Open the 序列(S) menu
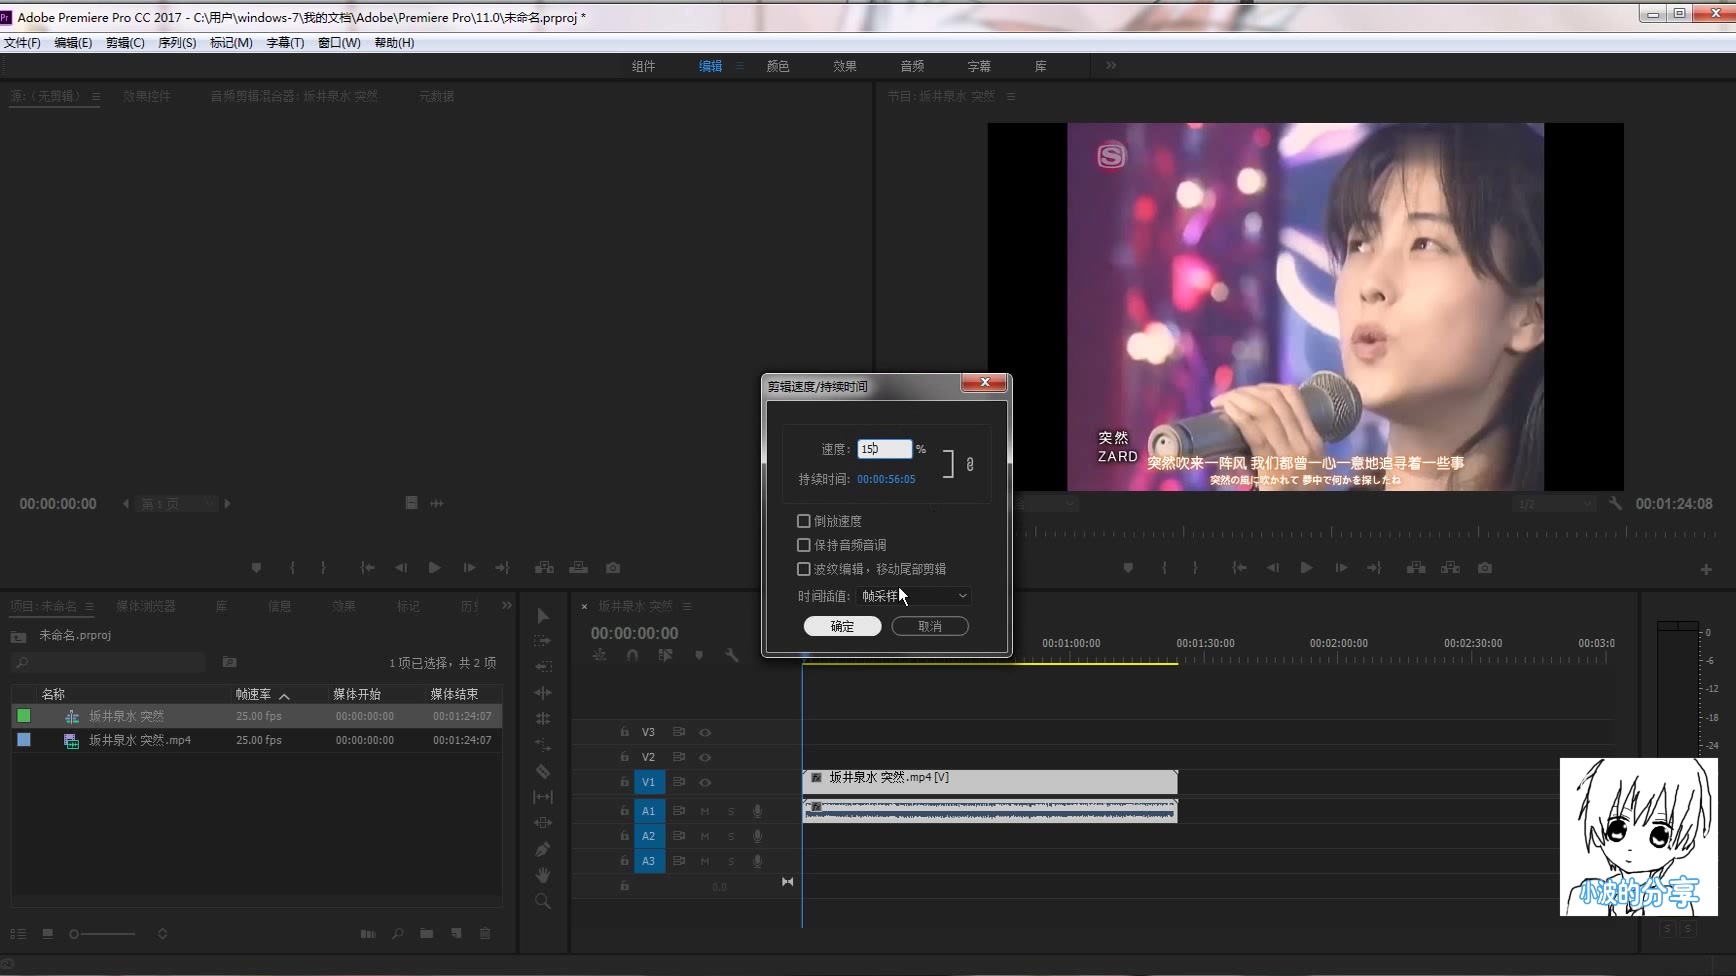Viewport: 1736px width, 976px height. [x=177, y=43]
